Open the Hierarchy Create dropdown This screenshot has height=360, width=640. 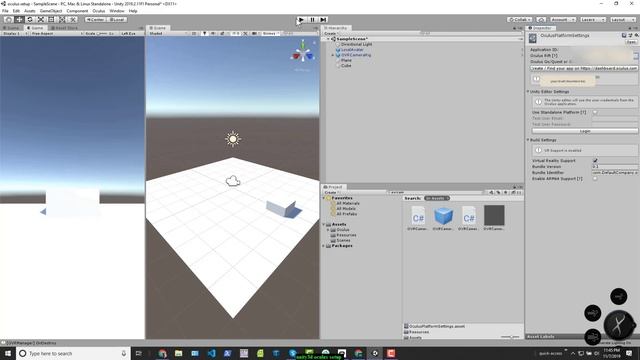[331, 33]
